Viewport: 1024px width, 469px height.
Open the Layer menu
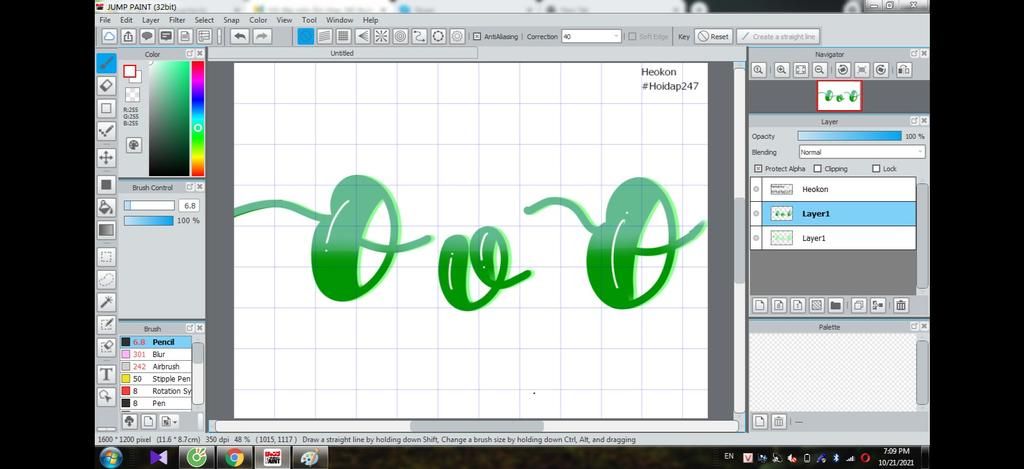tap(151, 20)
